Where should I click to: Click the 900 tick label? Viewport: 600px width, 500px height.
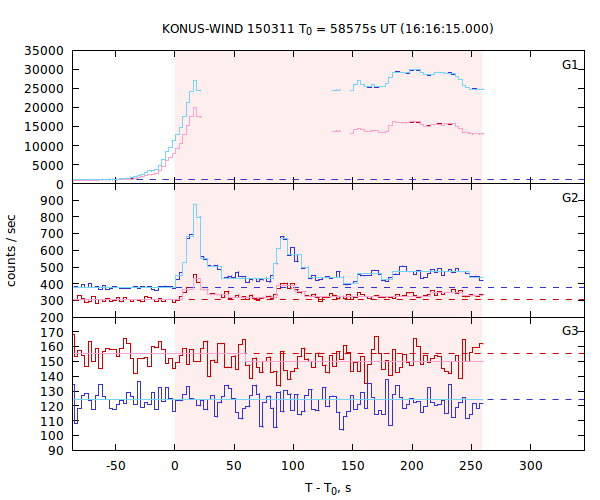52,200
